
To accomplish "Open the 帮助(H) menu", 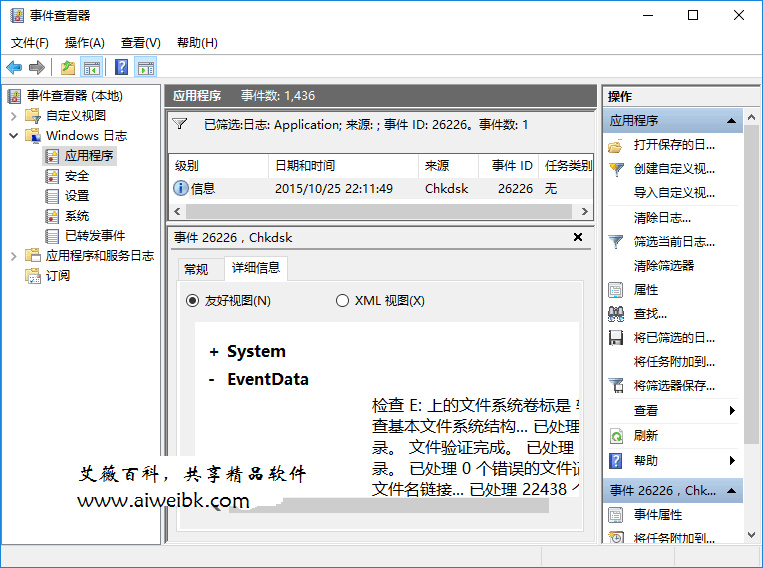I will coord(197,43).
